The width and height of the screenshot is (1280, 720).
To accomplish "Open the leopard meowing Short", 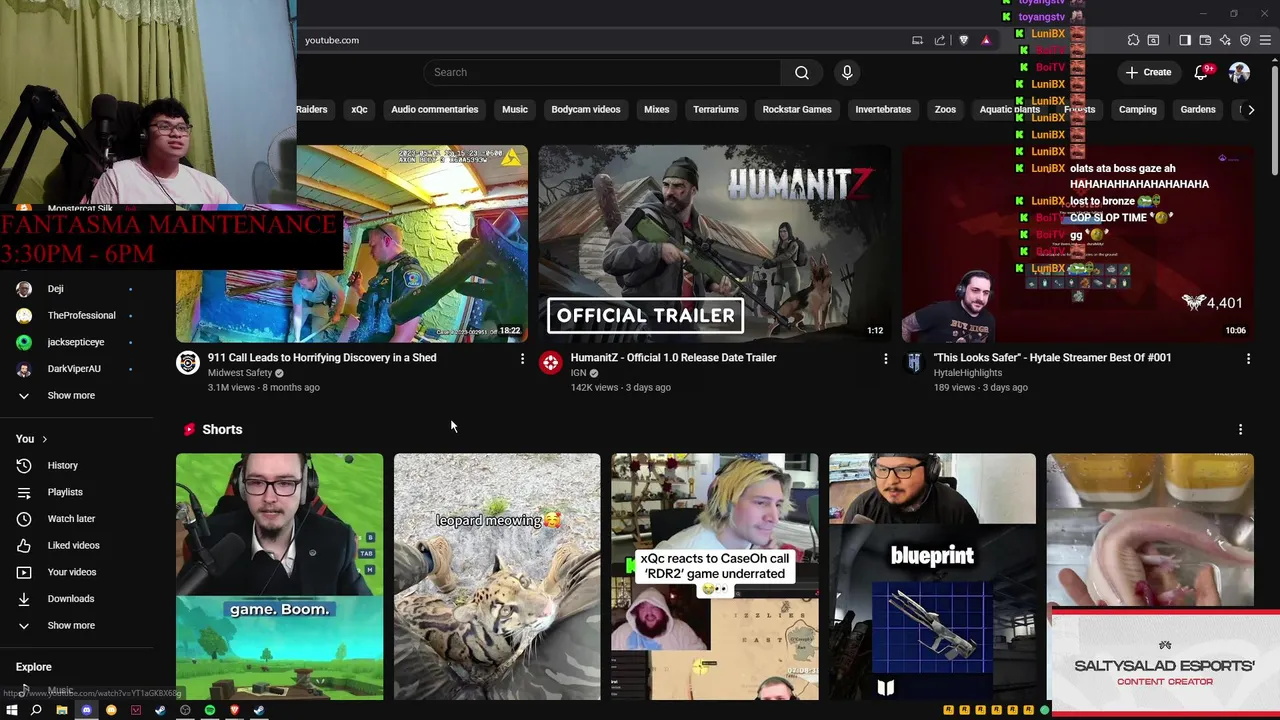I will 497,577.
